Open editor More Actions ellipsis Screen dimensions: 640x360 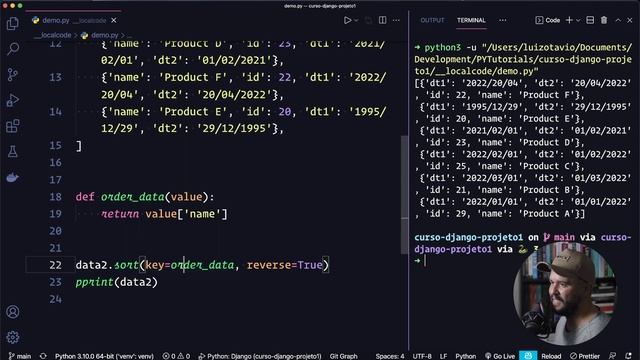click(396, 20)
